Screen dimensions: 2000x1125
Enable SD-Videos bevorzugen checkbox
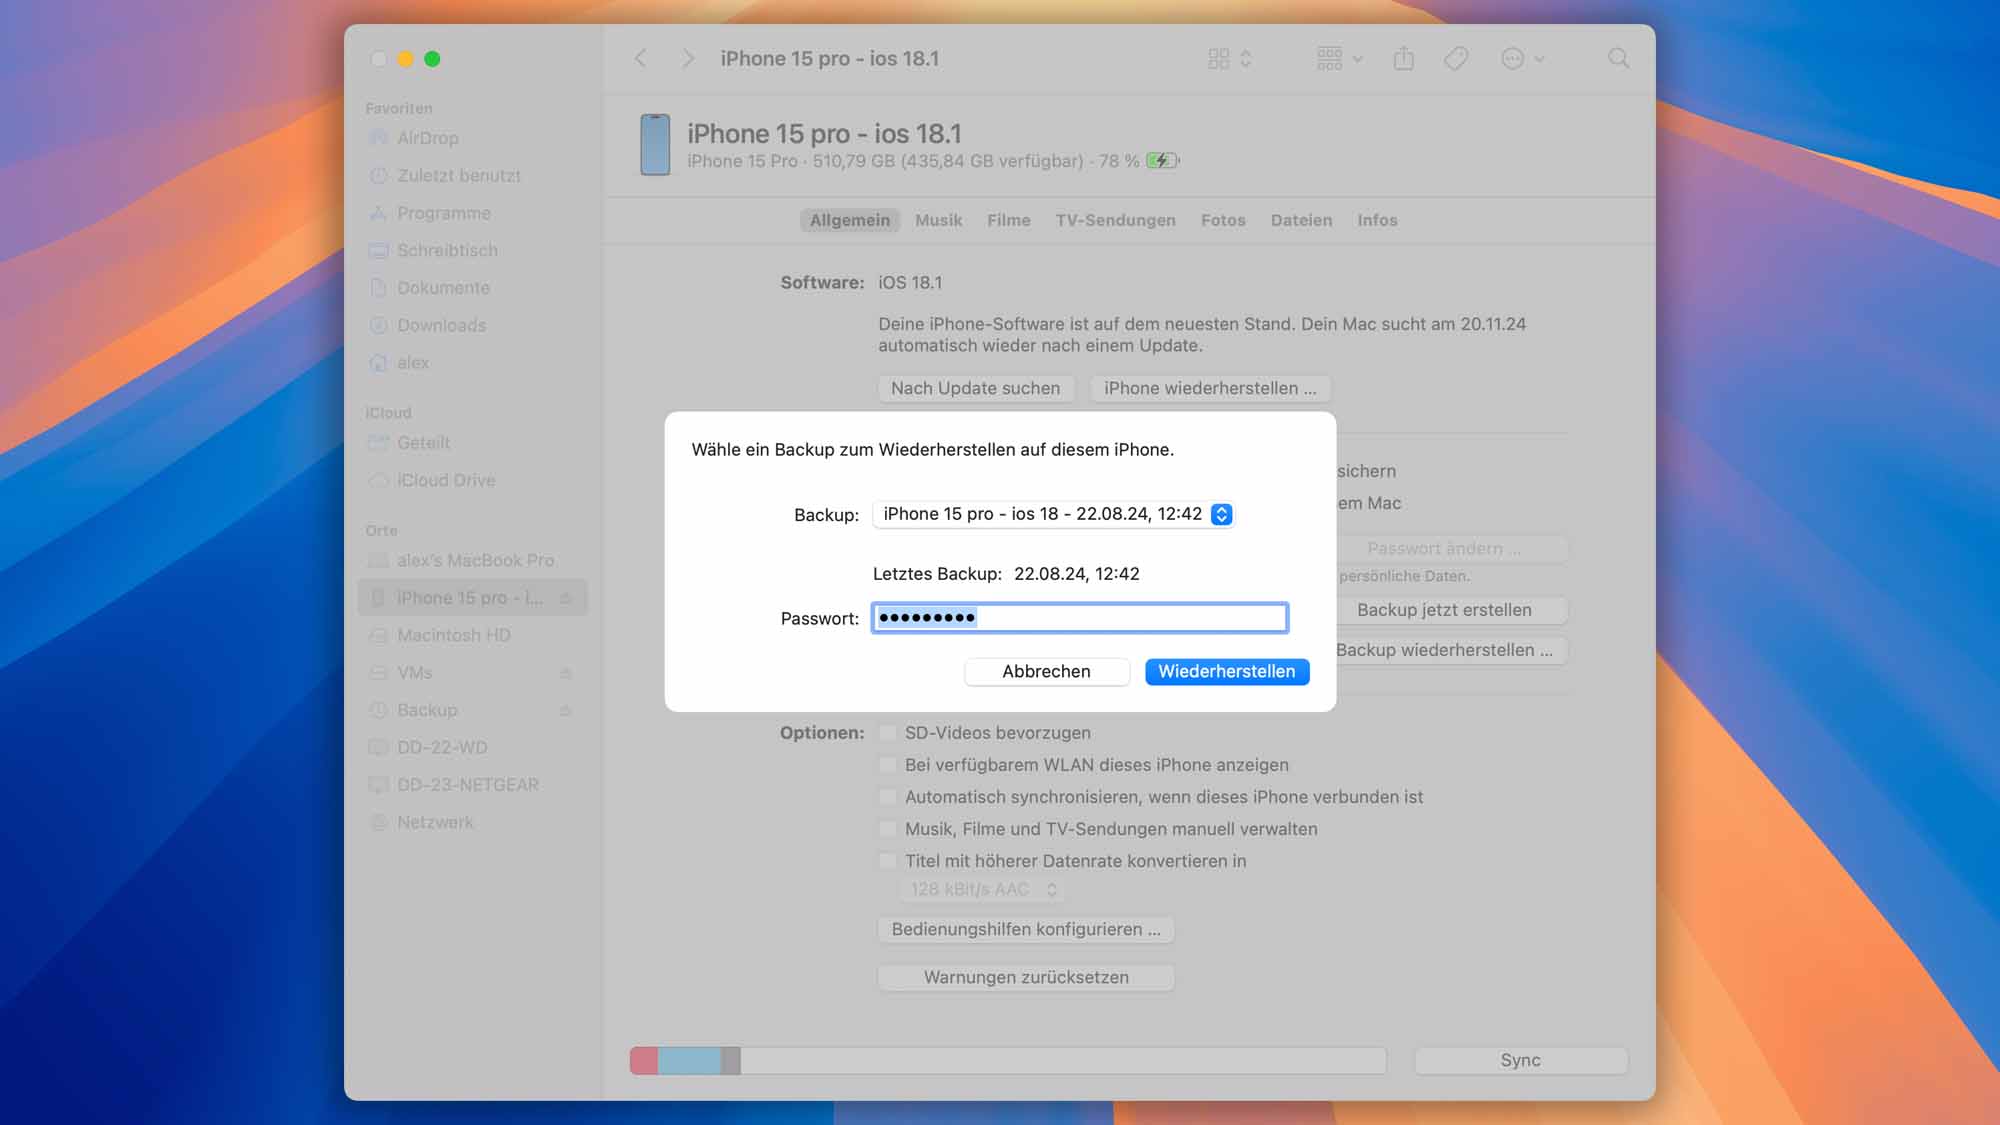click(887, 733)
